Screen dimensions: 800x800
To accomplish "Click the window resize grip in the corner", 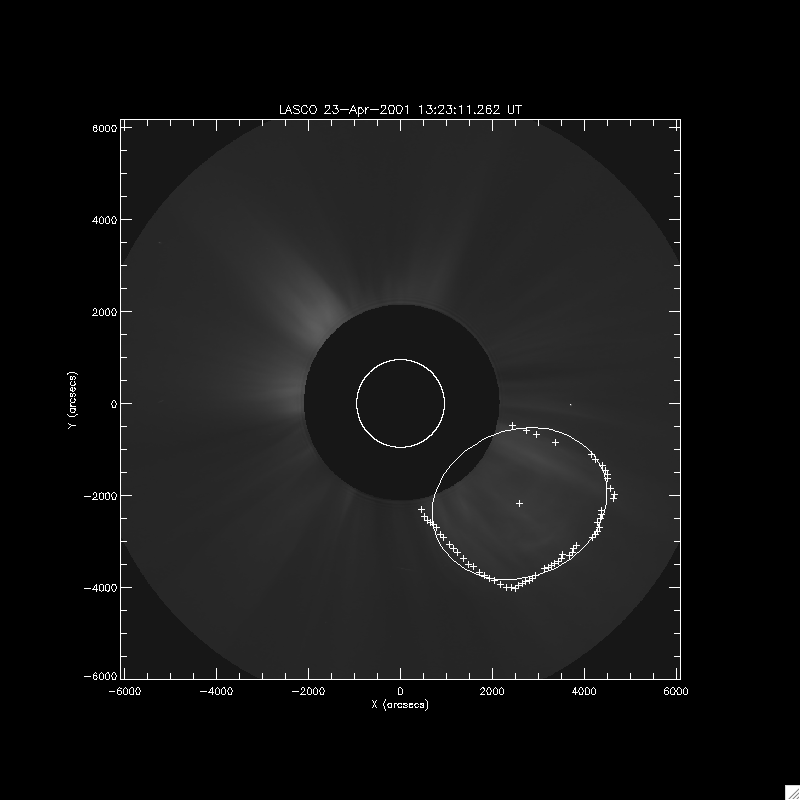I will click(791, 791).
